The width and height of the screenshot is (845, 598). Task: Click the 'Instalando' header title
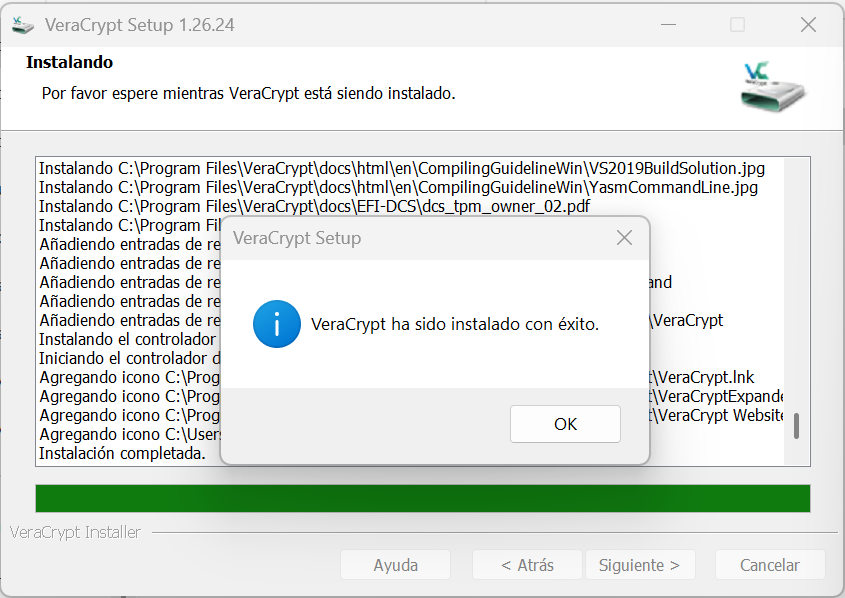69,62
